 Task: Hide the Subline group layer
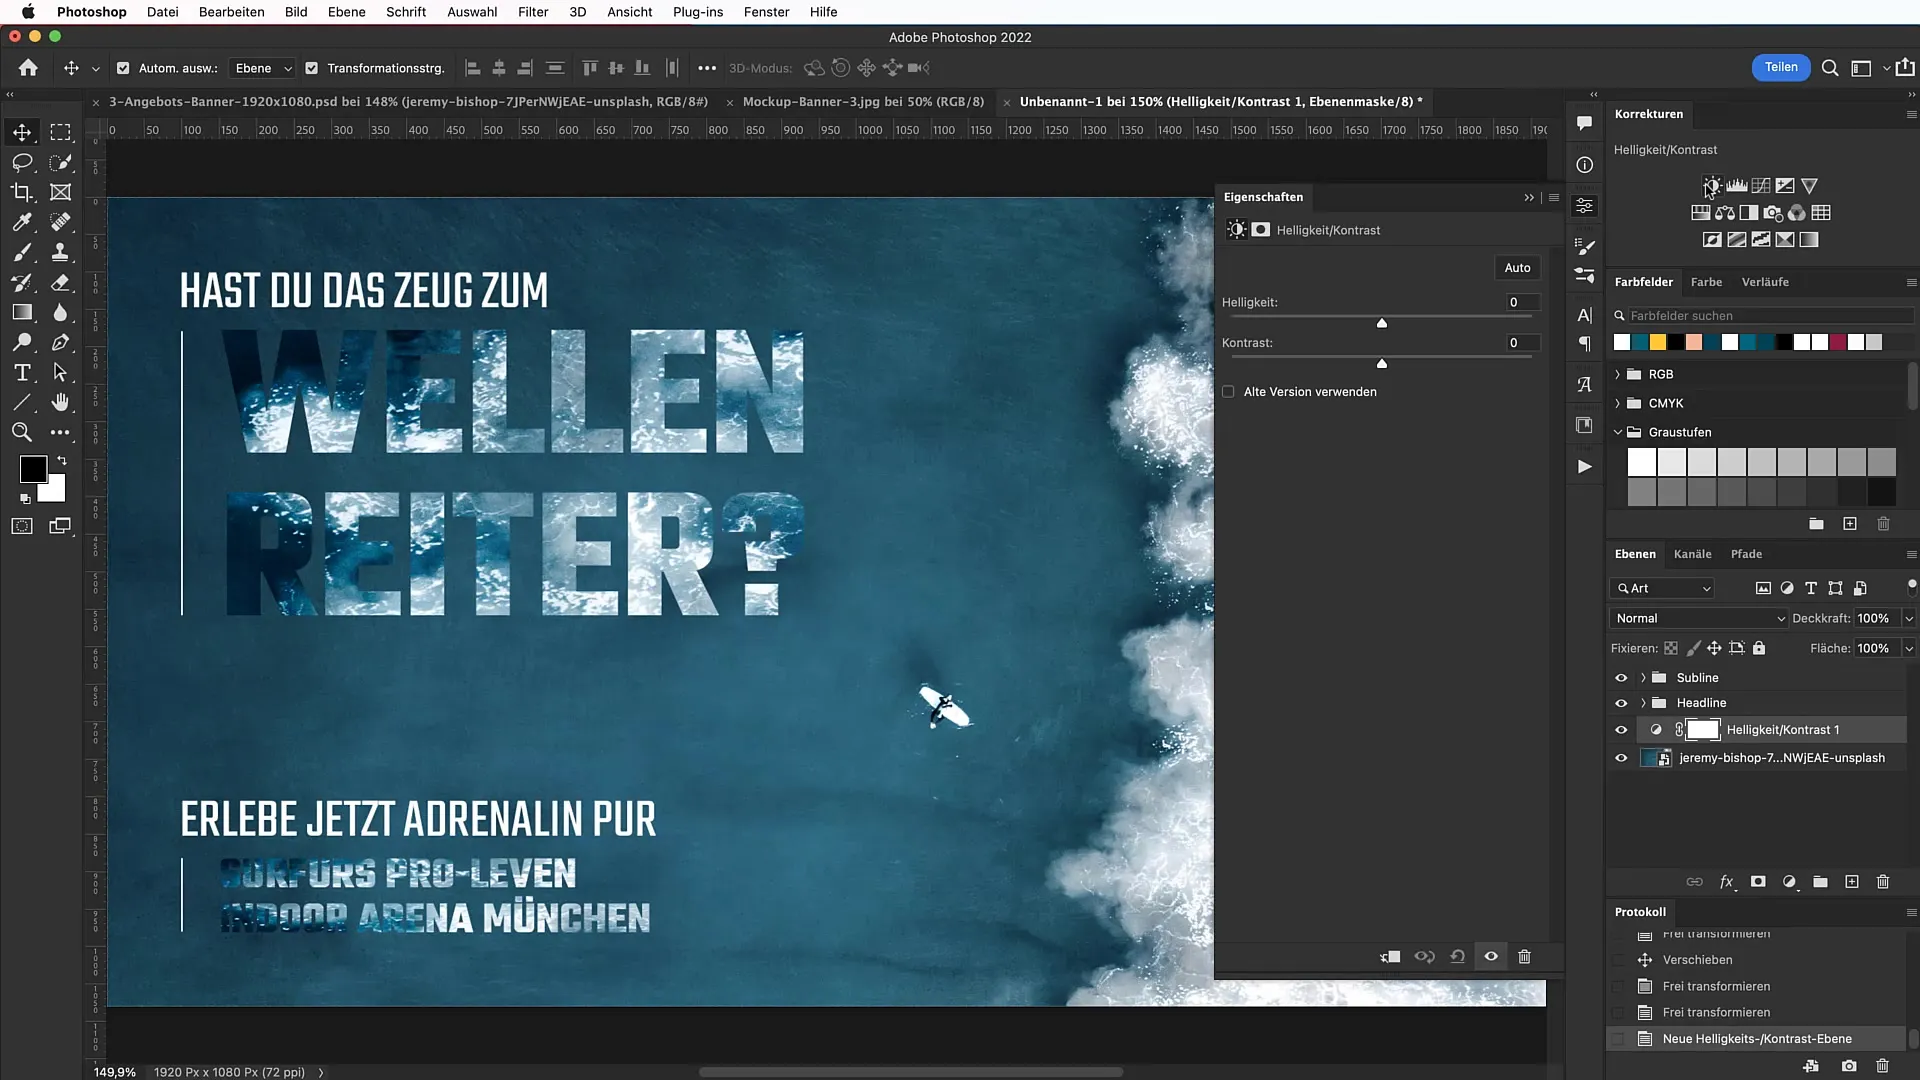(1621, 678)
